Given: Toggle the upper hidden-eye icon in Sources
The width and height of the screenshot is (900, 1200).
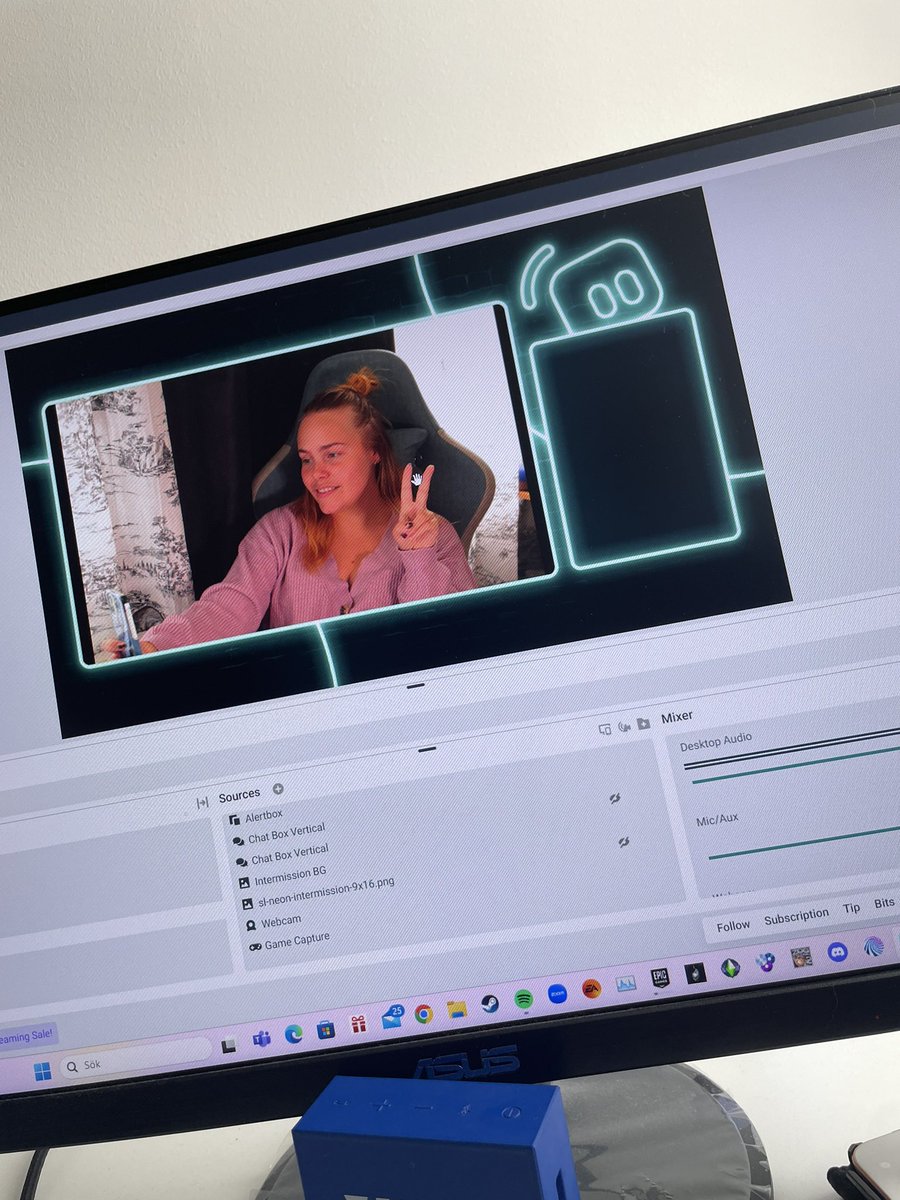Looking at the screenshot, I should point(615,798).
